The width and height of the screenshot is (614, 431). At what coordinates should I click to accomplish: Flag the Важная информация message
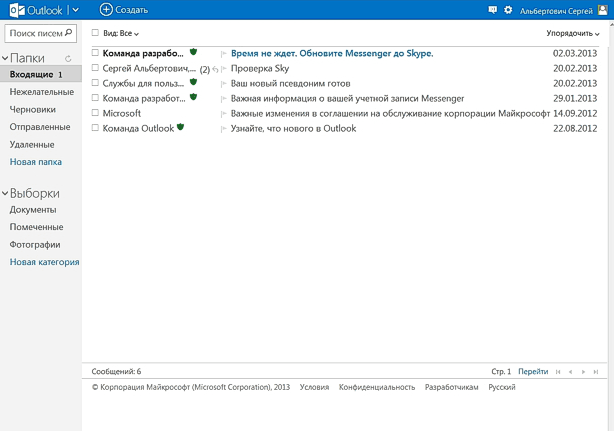pyautogui.click(x=224, y=99)
